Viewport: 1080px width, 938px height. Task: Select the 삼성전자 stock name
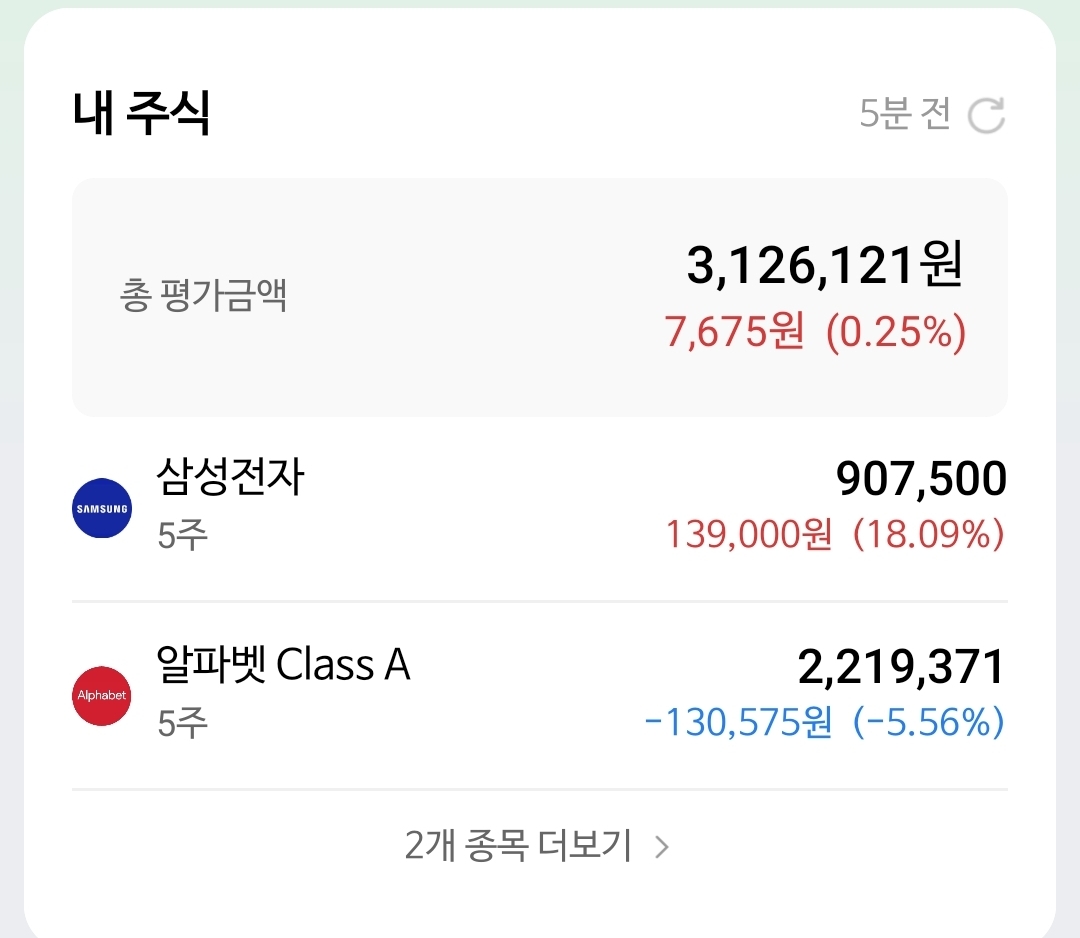tap(230, 478)
